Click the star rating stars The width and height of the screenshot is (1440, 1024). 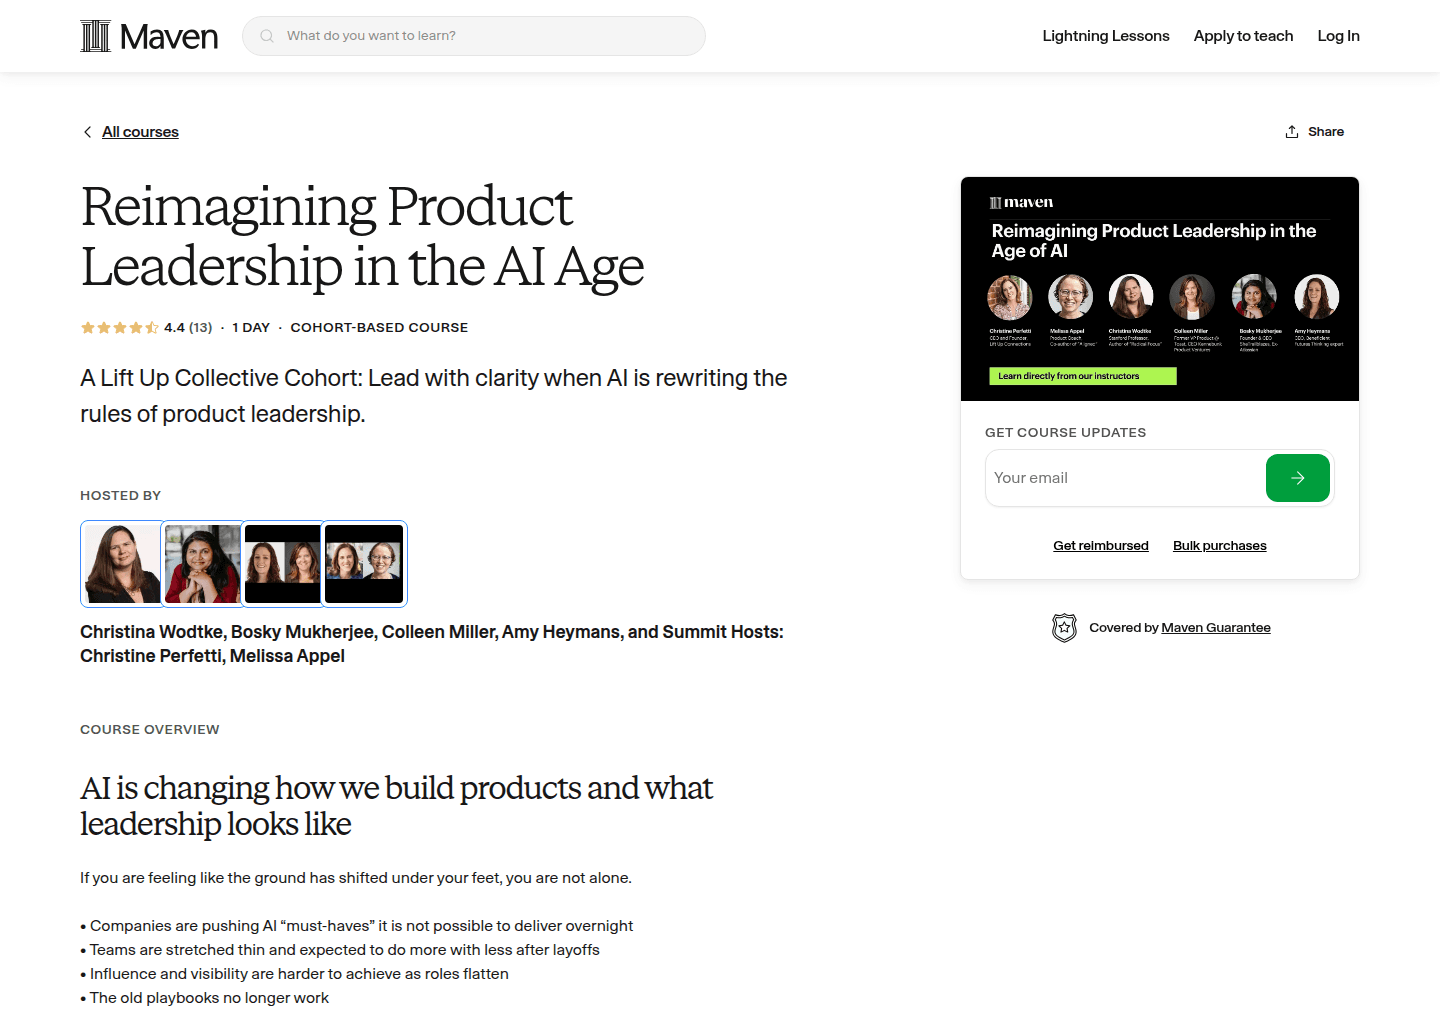(119, 327)
